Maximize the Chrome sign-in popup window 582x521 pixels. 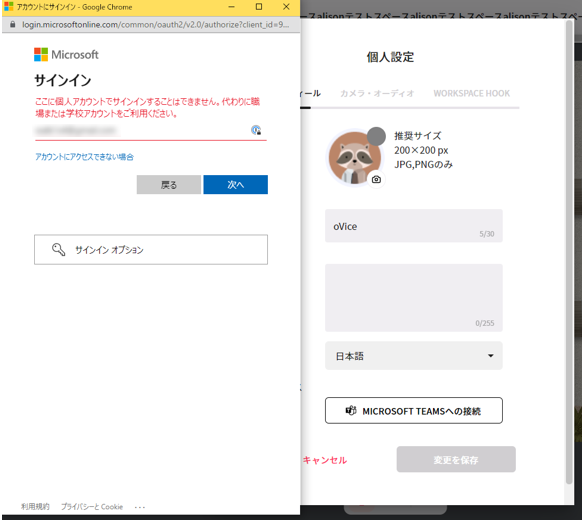[x=259, y=7]
